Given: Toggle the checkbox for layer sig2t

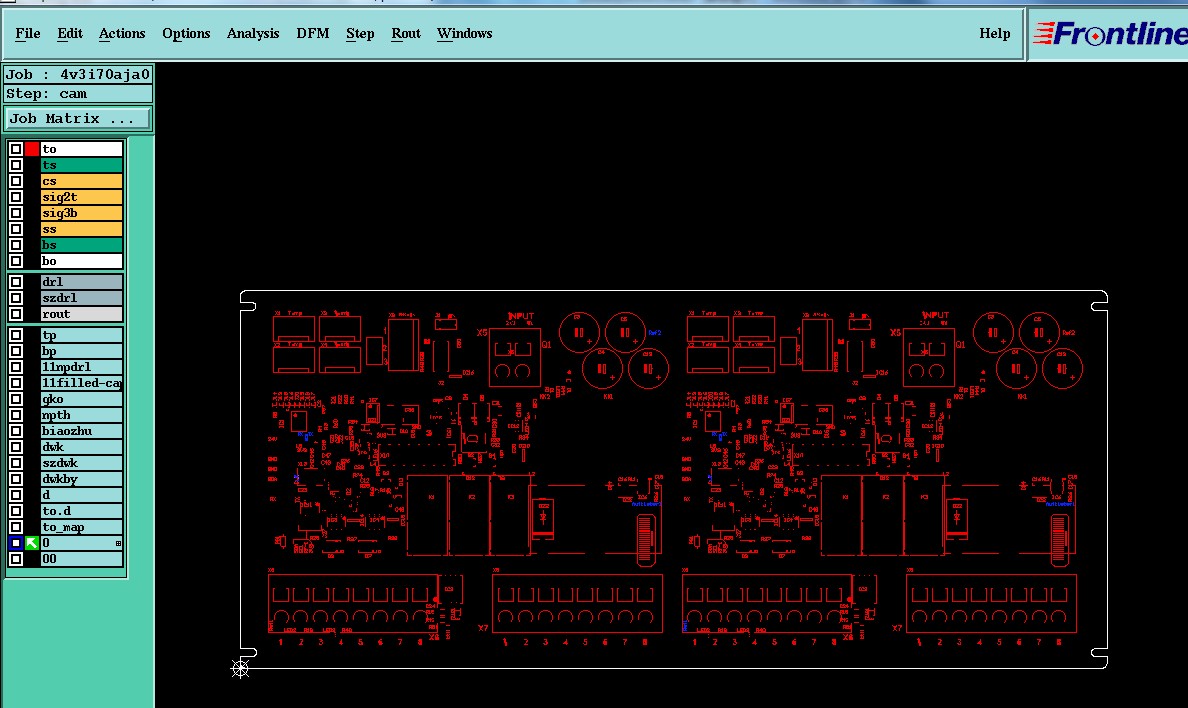Looking at the screenshot, I should click(16, 197).
